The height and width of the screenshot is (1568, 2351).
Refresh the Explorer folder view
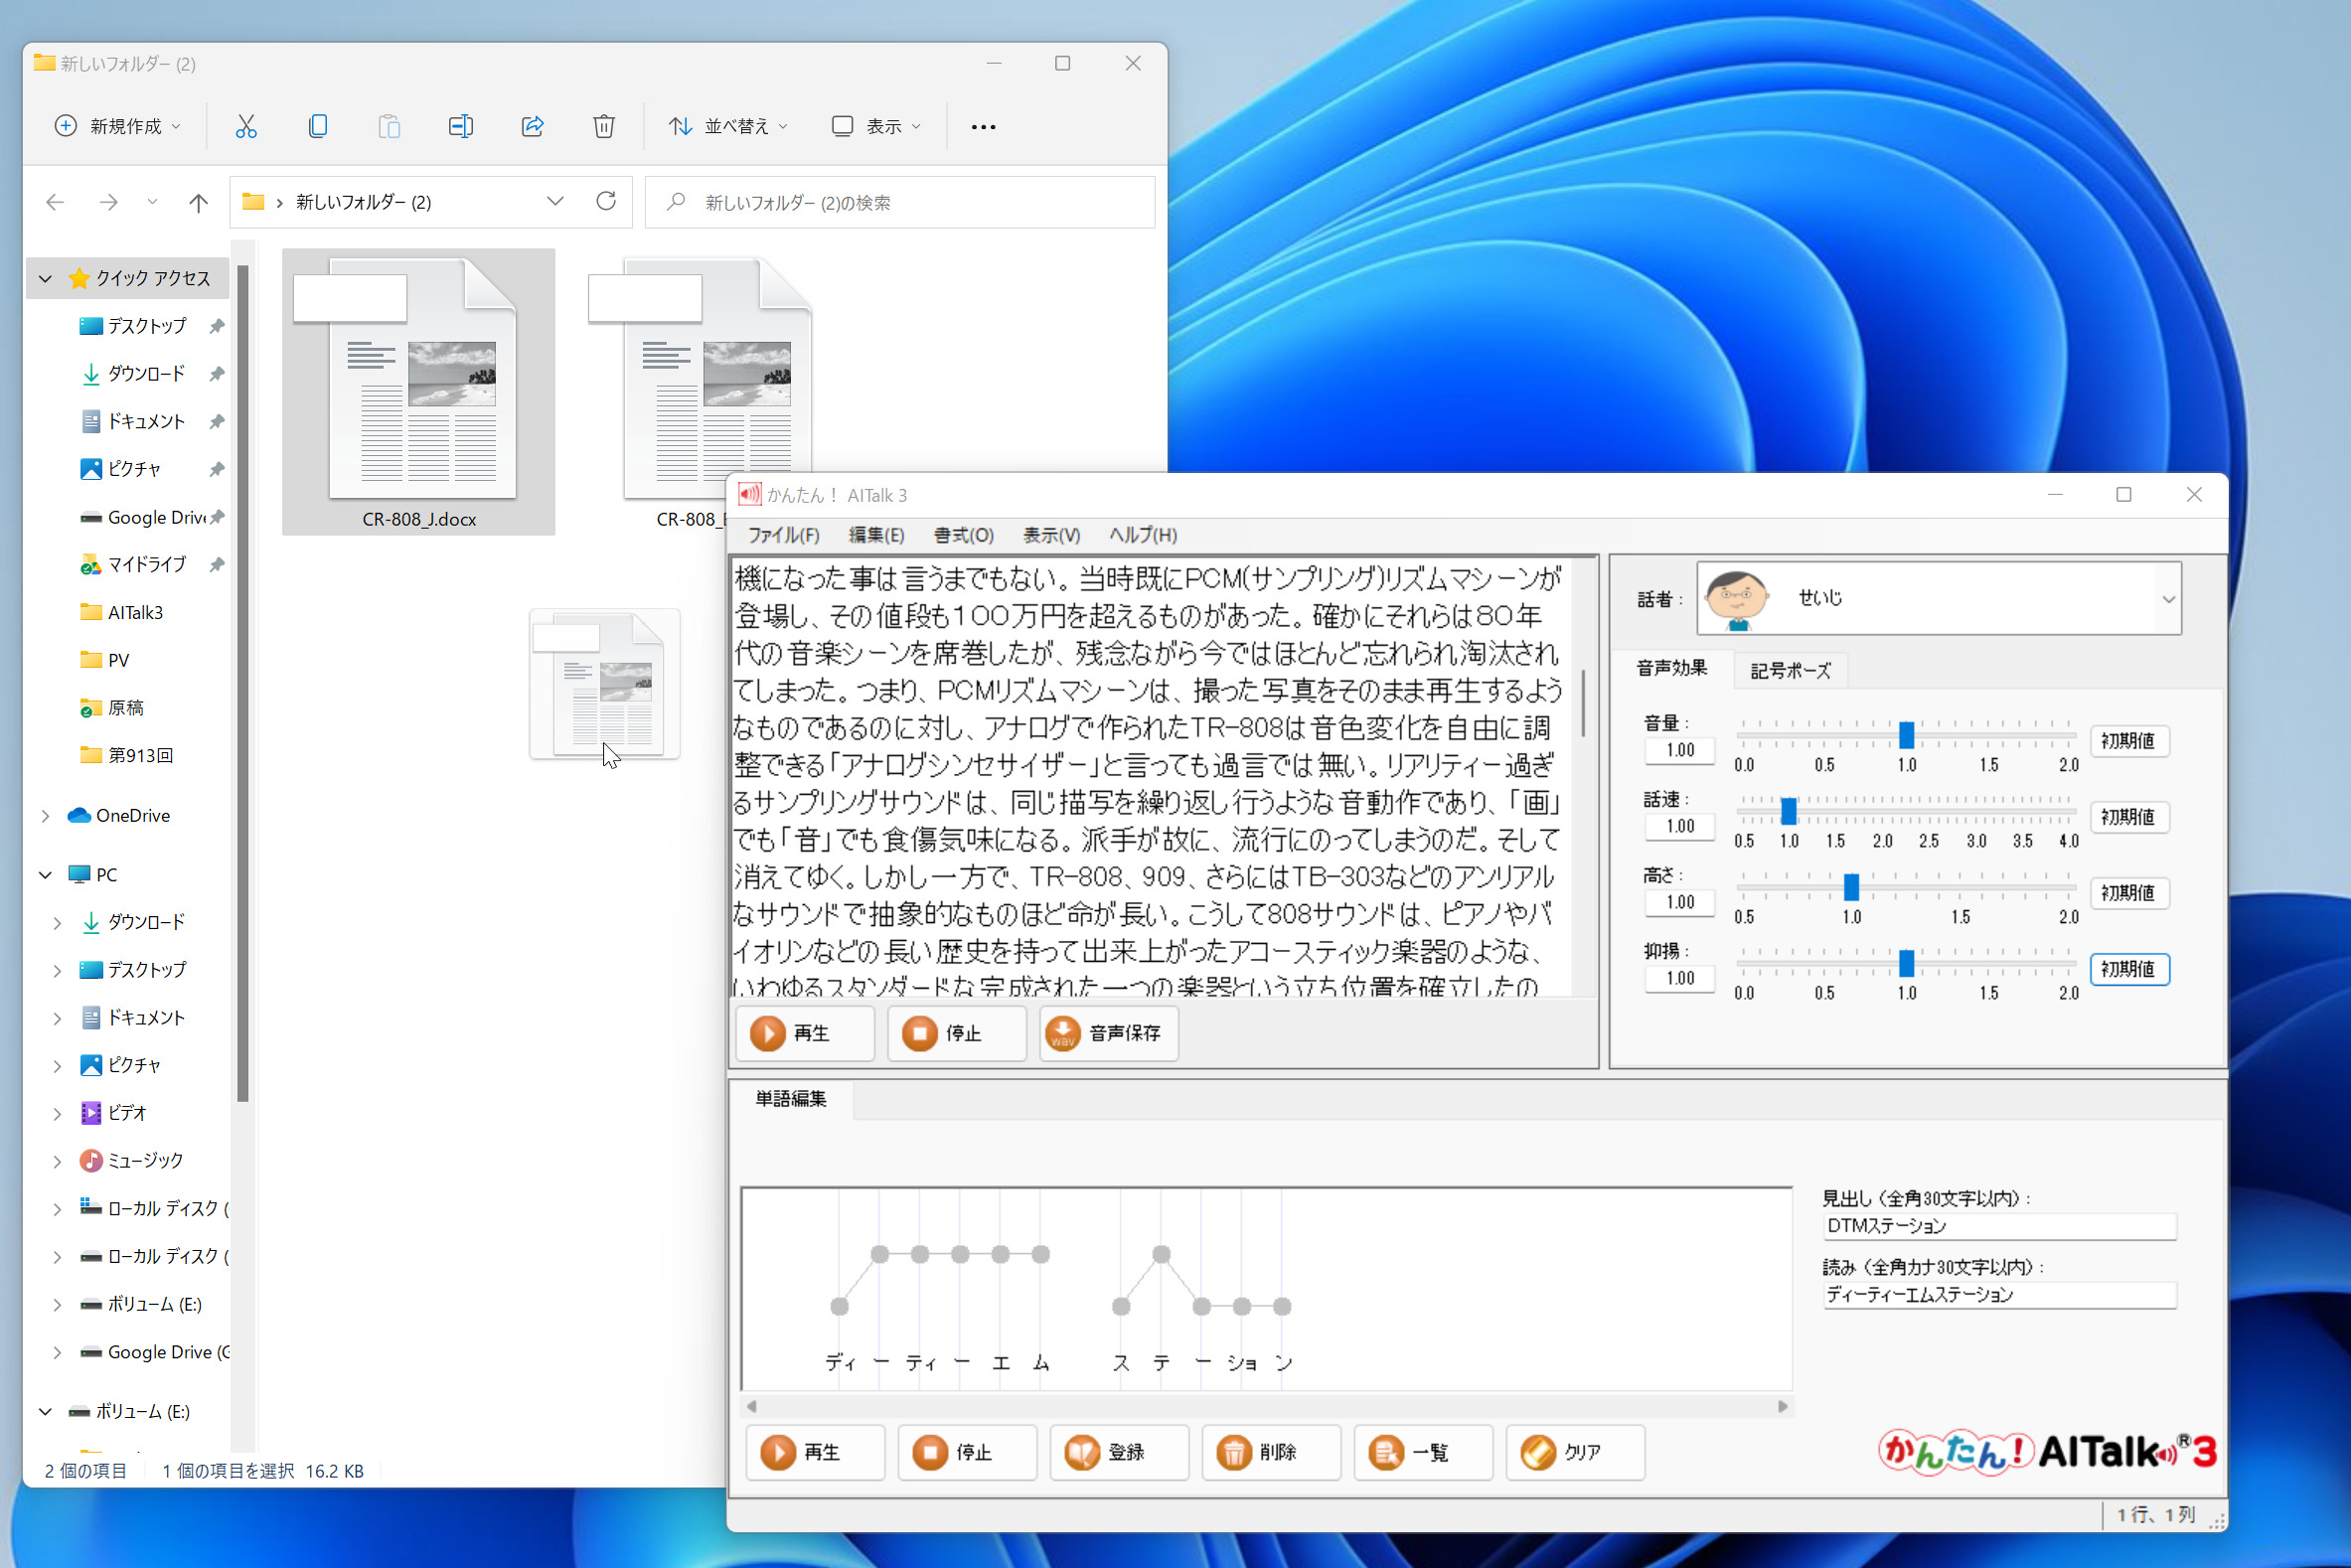606,201
